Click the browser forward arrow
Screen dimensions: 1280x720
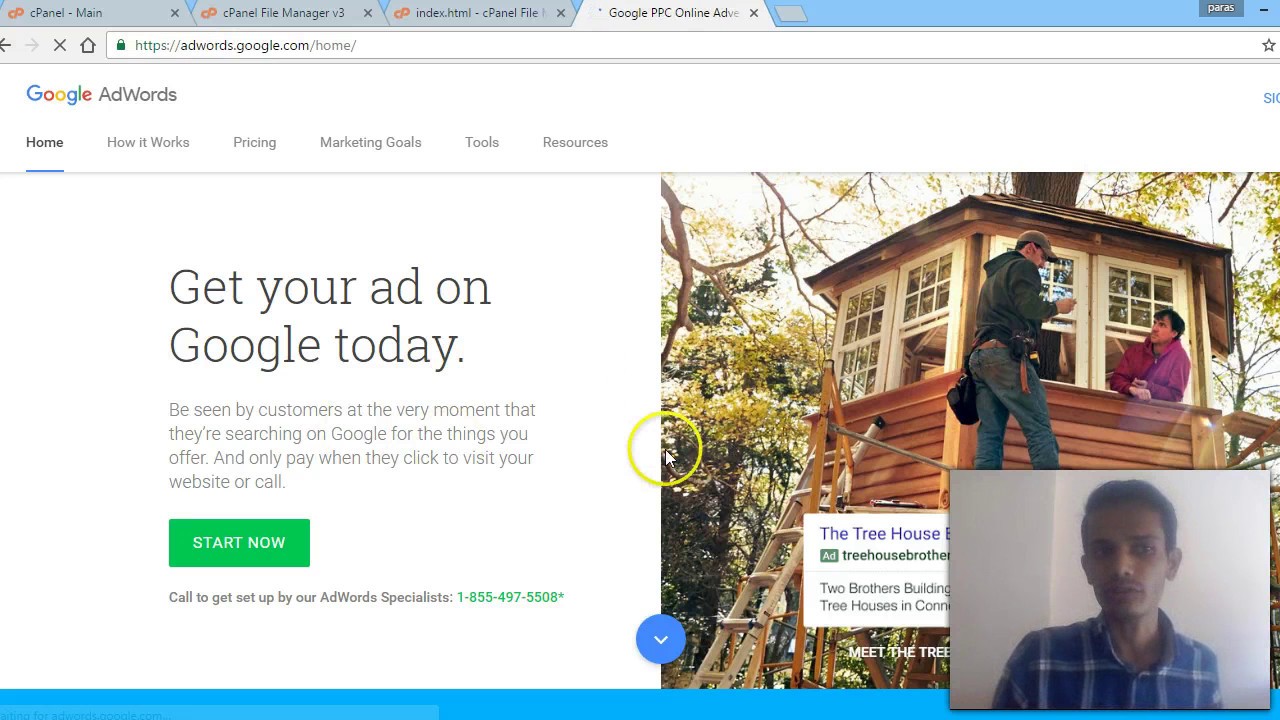(x=32, y=45)
